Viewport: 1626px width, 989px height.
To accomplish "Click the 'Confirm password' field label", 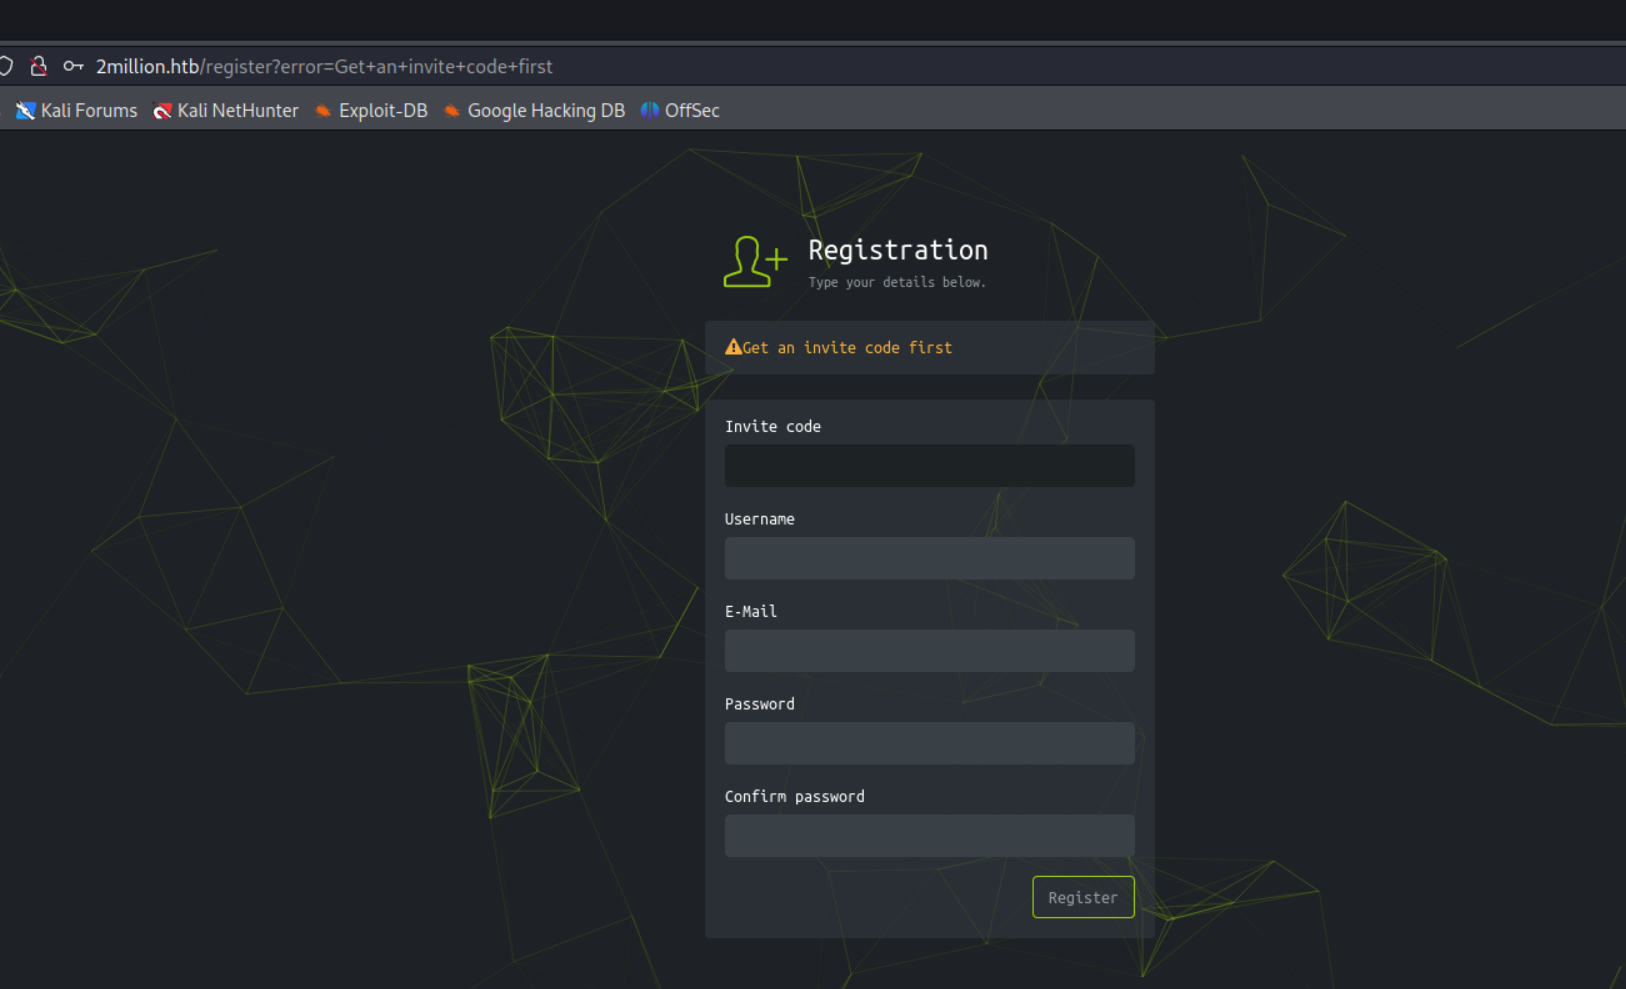I will click(795, 797).
